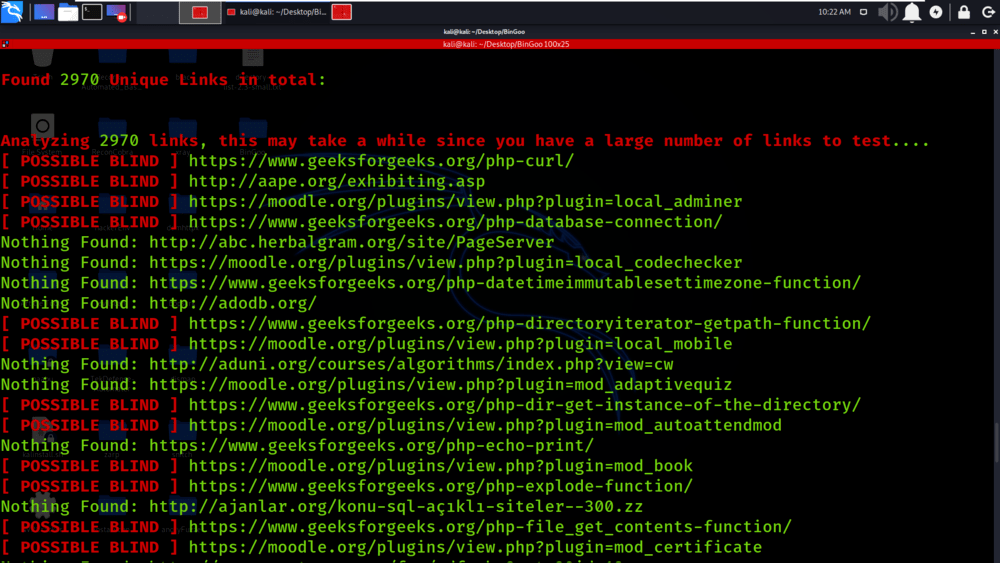Minimize the BinGoo terminal window
The width and height of the screenshot is (1000, 563).
pyautogui.click(x=973, y=32)
